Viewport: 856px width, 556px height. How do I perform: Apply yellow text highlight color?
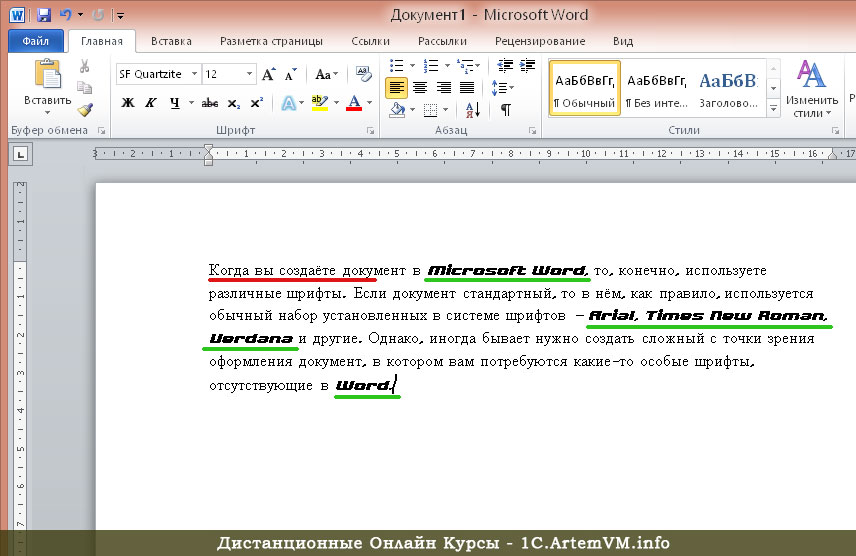click(x=319, y=103)
